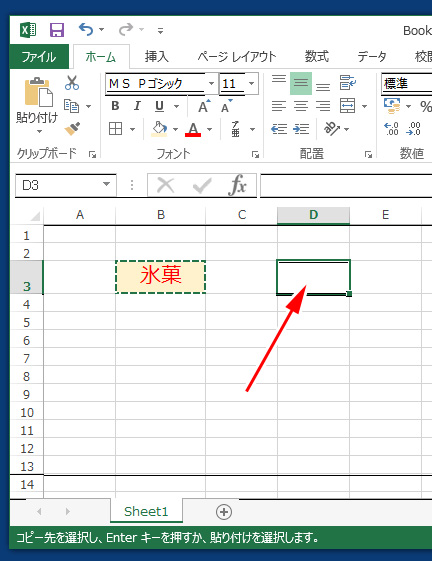
Task: Switch to the 数式 tab
Action: click(317, 57)
